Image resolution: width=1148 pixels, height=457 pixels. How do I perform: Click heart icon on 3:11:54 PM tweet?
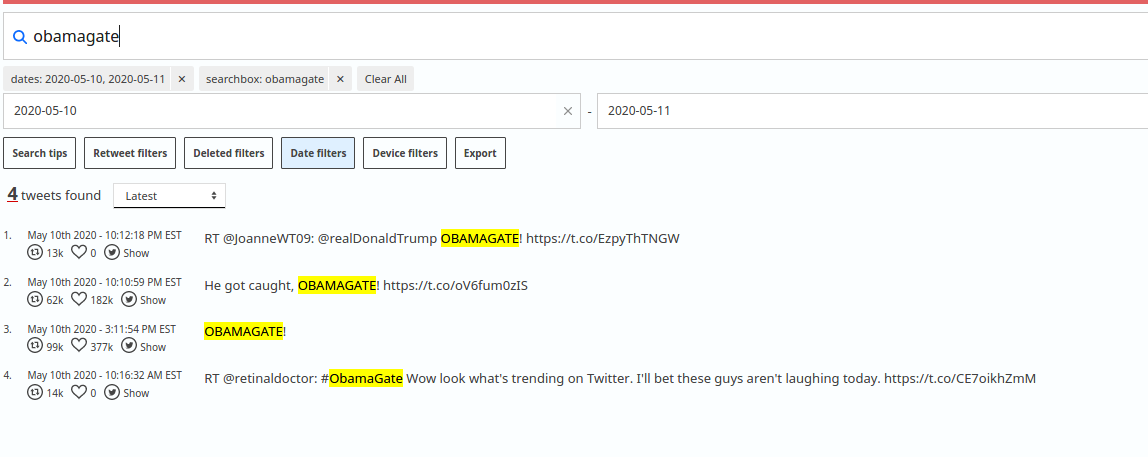coord(78,346)
